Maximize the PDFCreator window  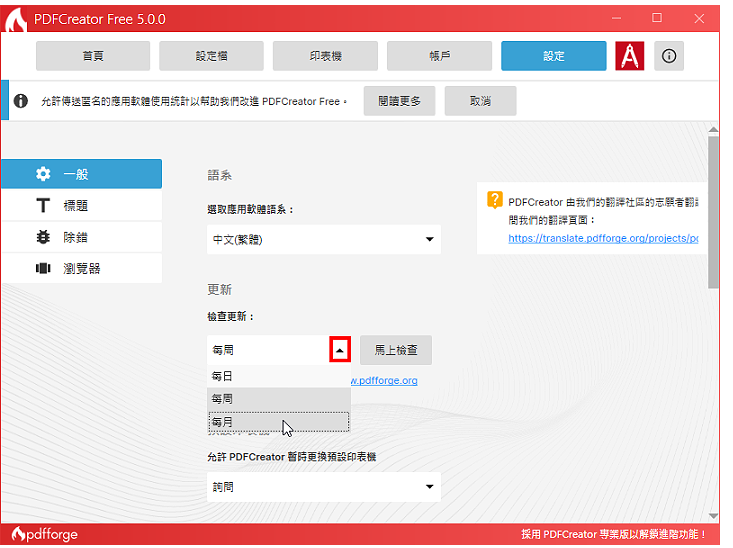point(657,18)
